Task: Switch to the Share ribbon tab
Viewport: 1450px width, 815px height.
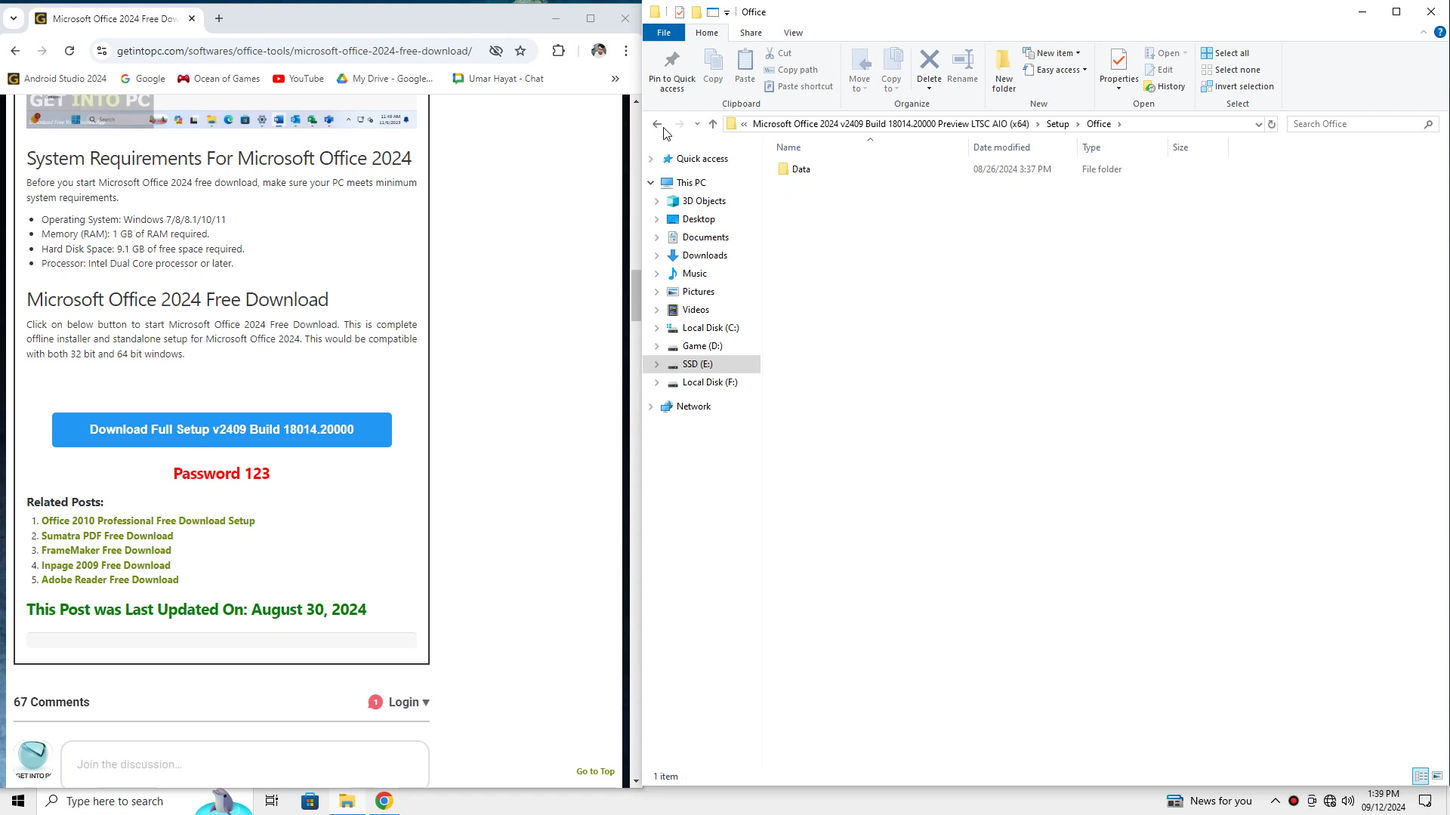Action: (x=751, y=33)
